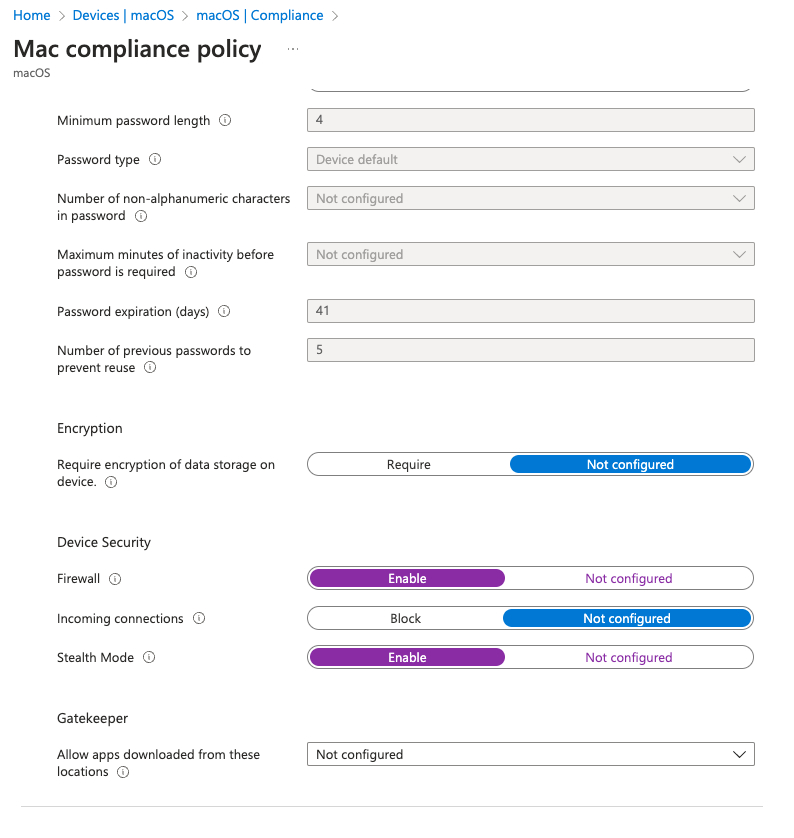Select Not configured for data storage encryption
The height and width of the screenshot is (838, 794).
(630, 464)
